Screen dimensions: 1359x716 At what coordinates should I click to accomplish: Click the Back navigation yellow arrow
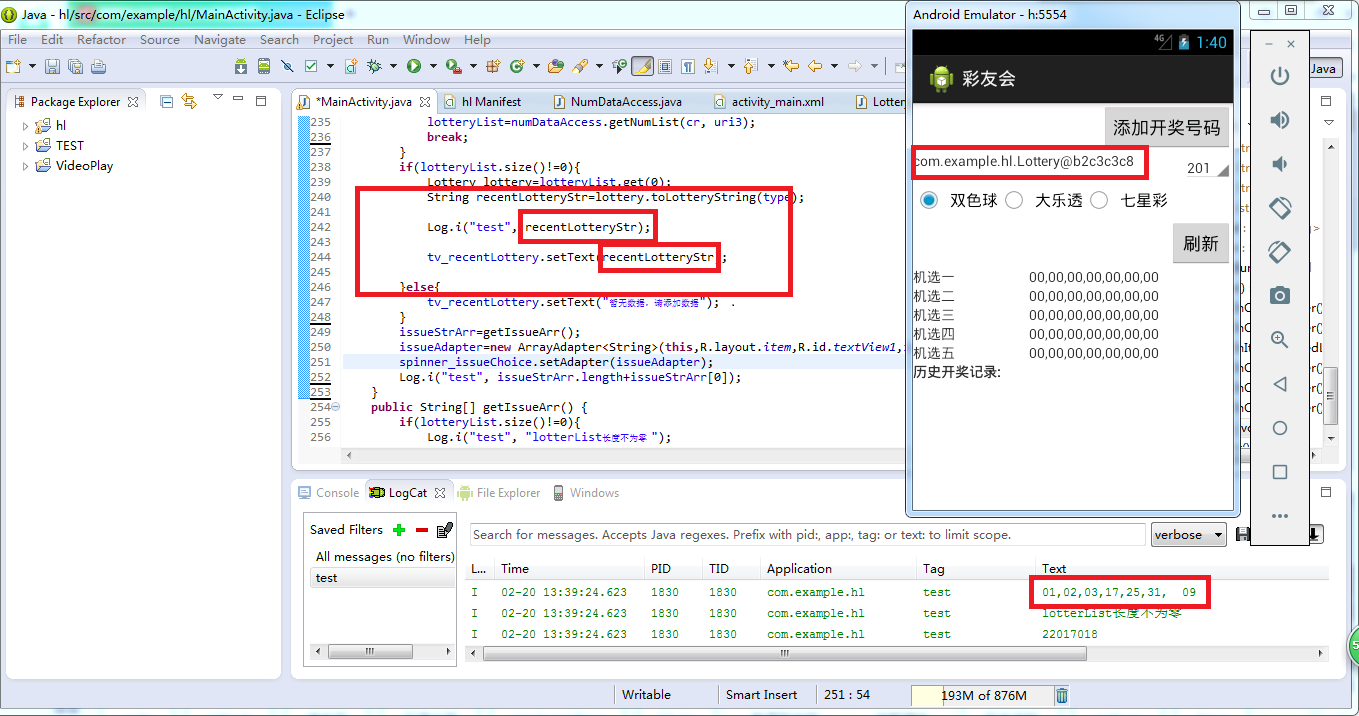815,67
